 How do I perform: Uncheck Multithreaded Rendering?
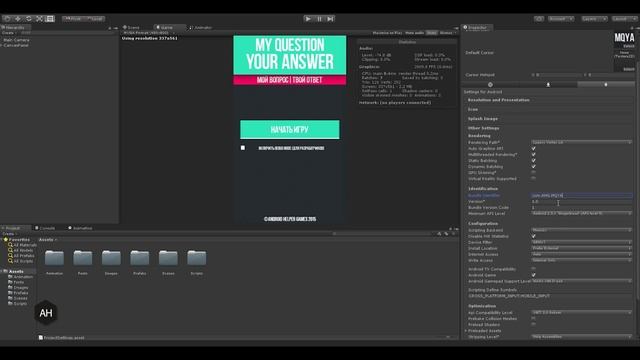pyautogui.click(x=533, y=155)
